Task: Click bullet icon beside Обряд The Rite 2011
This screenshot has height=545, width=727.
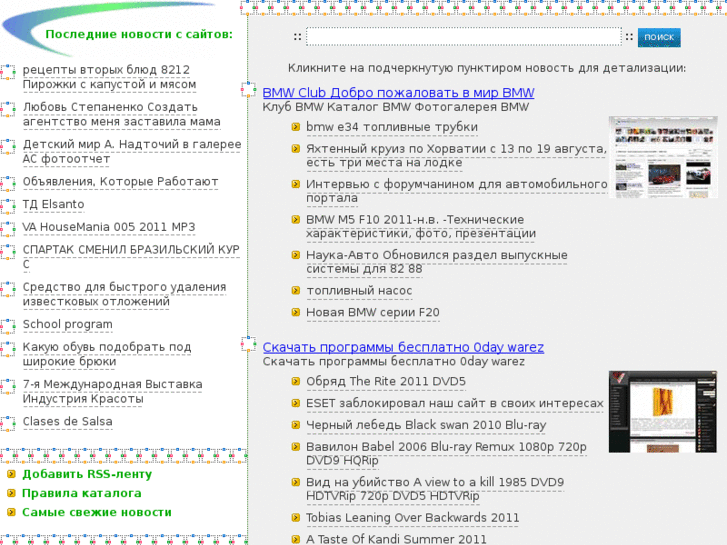Action: coord(296,381)
